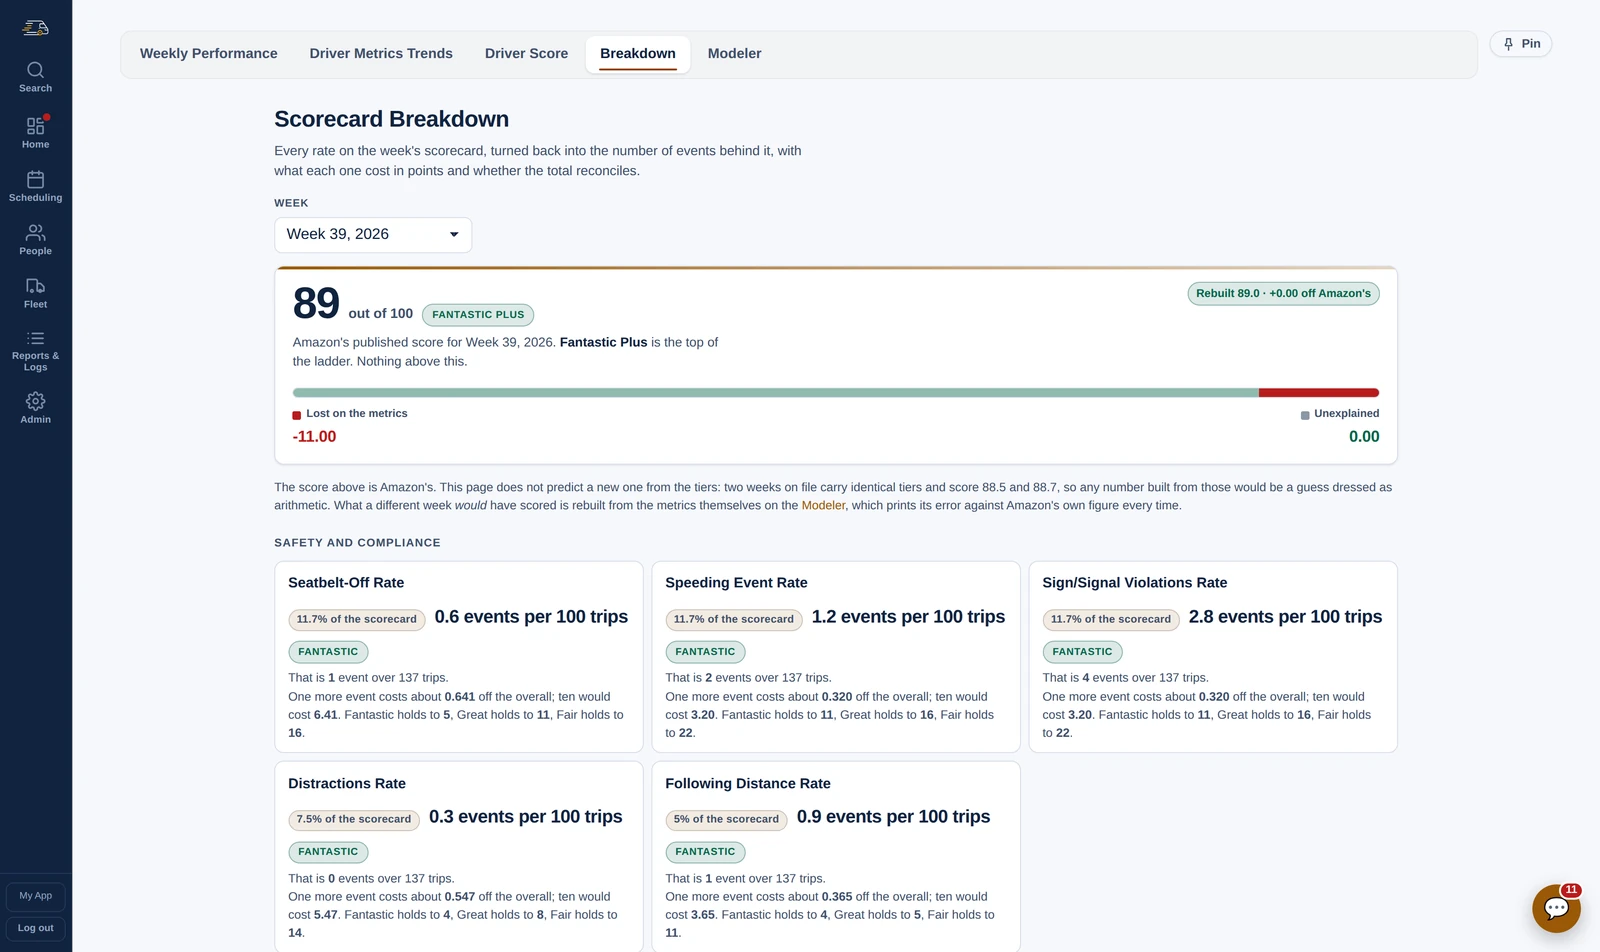This screenshot has height=952, width=1600.
Task: Follow the Modeler link in the paragraph
Action: click(x=823, y=506)
